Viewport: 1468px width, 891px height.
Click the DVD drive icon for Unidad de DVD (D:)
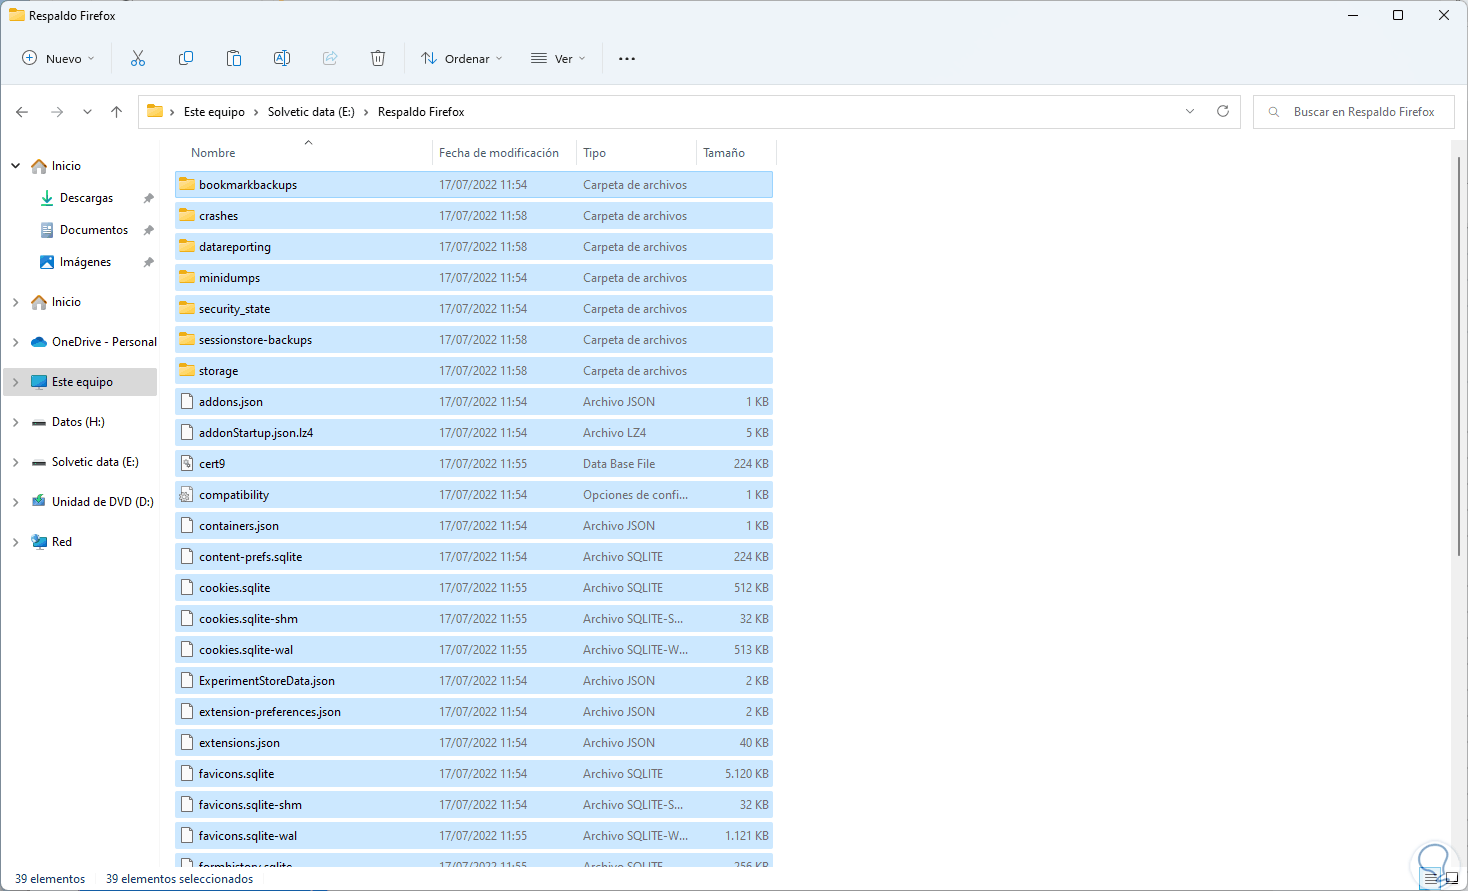tap(39, 502)
